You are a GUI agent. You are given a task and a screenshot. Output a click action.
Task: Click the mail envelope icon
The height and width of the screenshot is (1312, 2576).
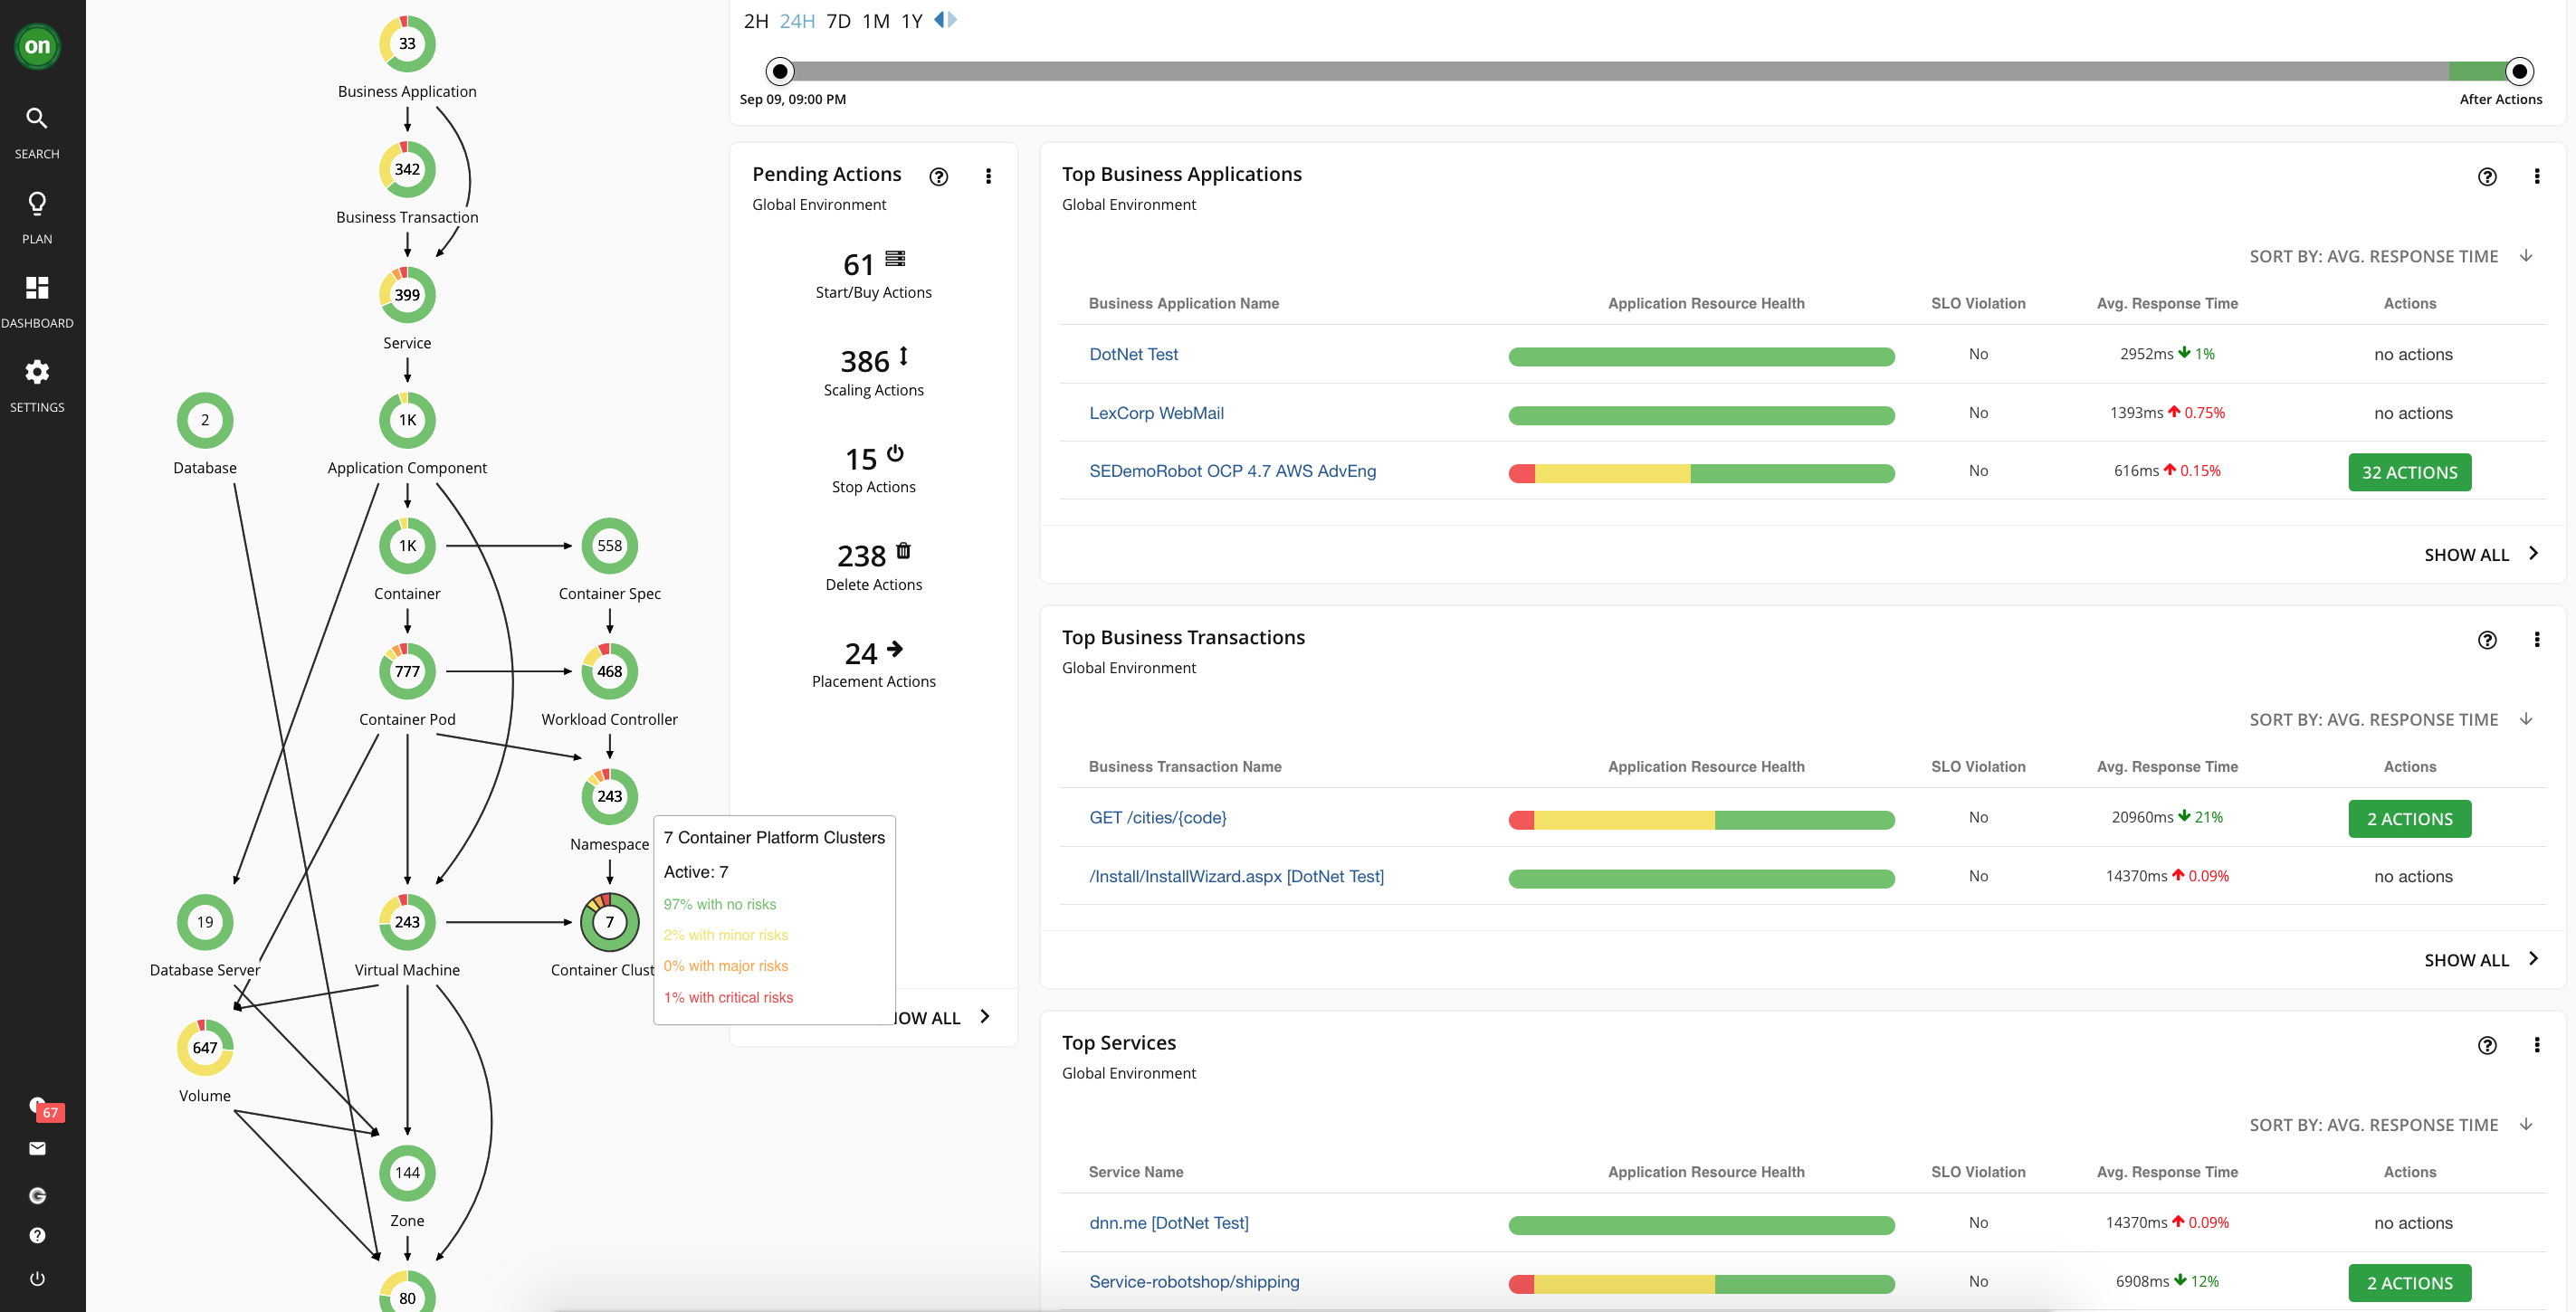point(37,1148)
